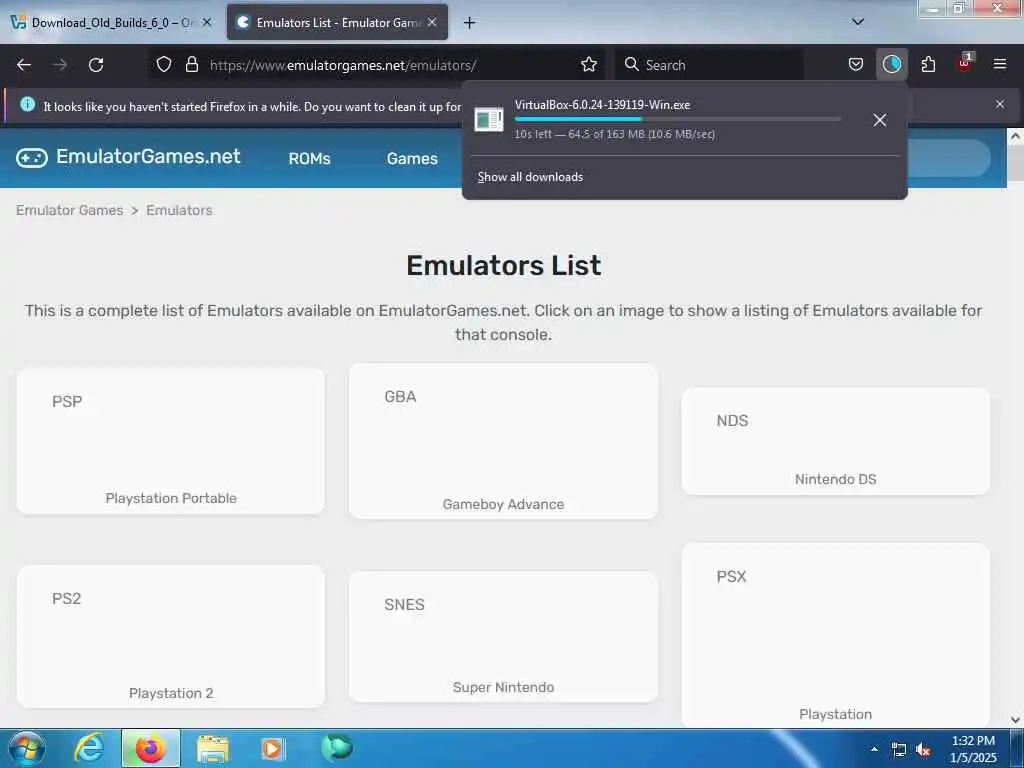Image resolution: width=1024 pixels, height=768 pixels.
Task: Open a new tab with plus button
Action: [469, 23]
